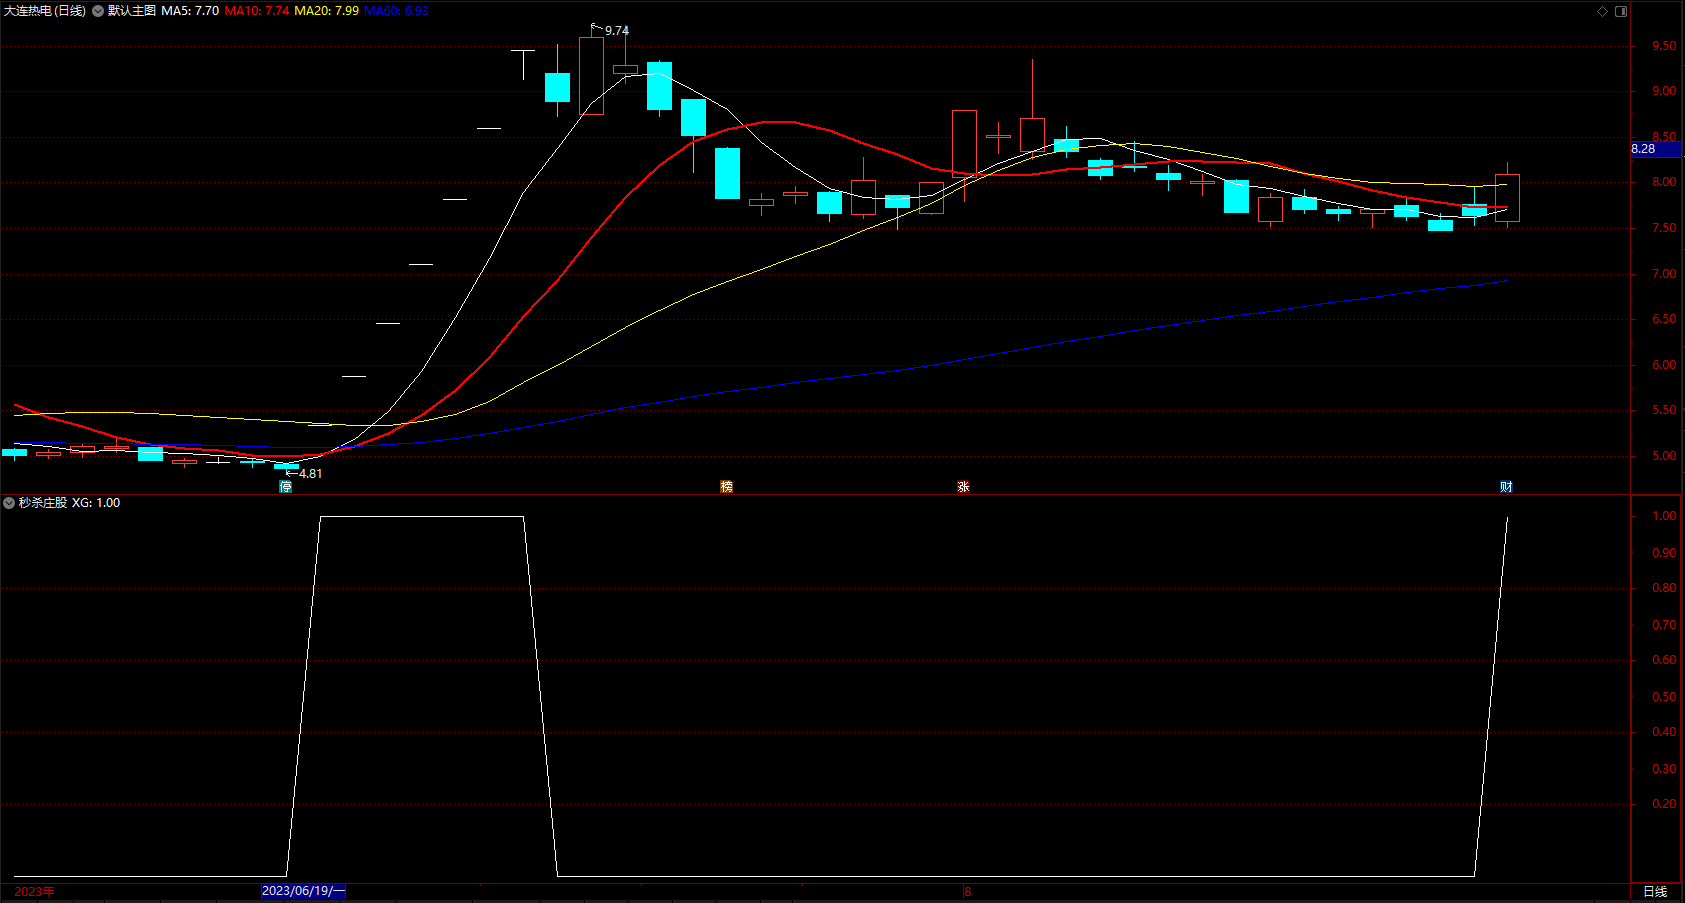Click the 8 month marker on time axis
The height and width of the screenshot is (903, 1685).
click(967, 891)
